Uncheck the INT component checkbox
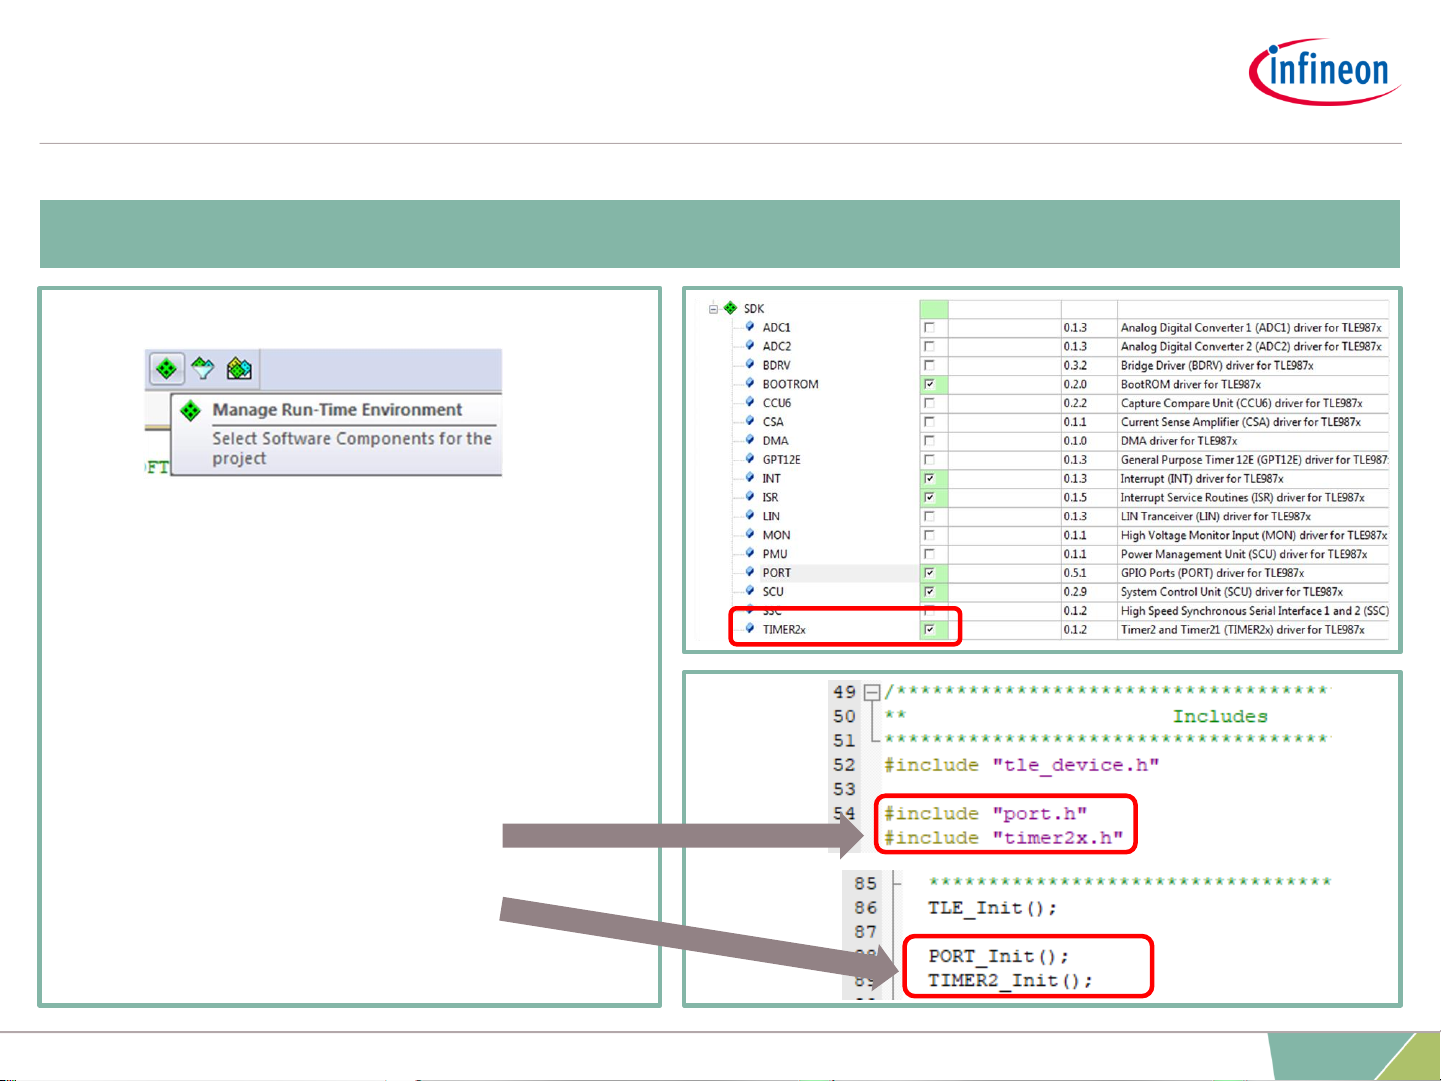This screenshot has width=1441, height=1081. click(x=930, y=479)
